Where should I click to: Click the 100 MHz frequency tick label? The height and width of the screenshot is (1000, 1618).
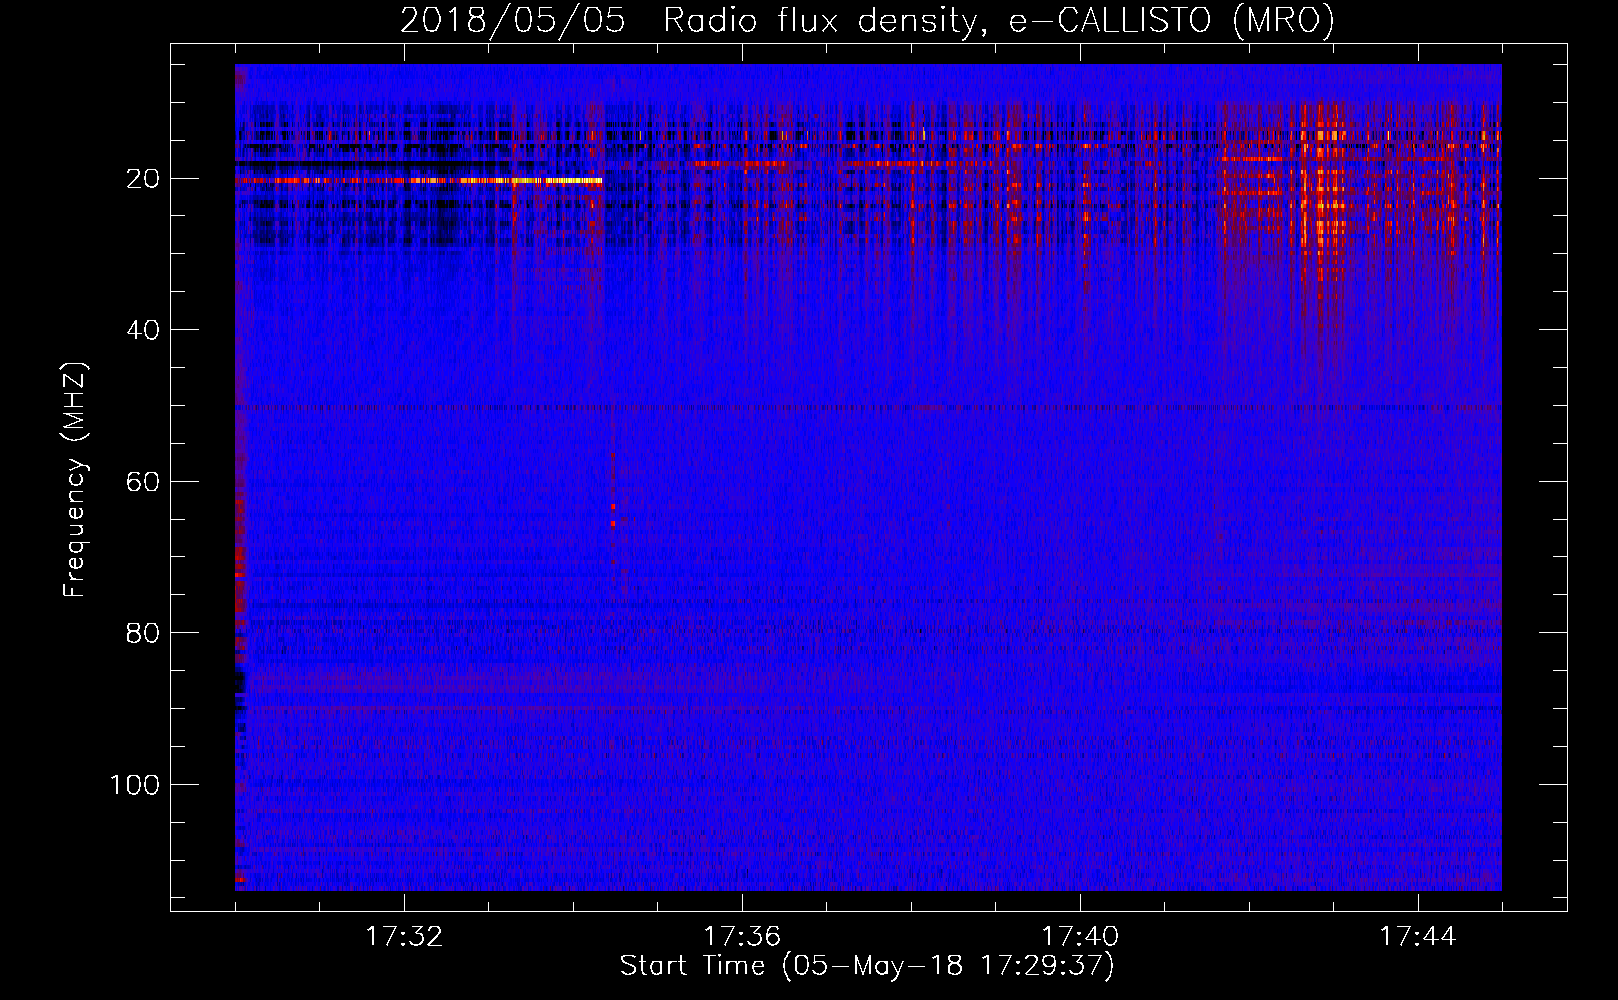pyautogui.click(x=135, y=785)
